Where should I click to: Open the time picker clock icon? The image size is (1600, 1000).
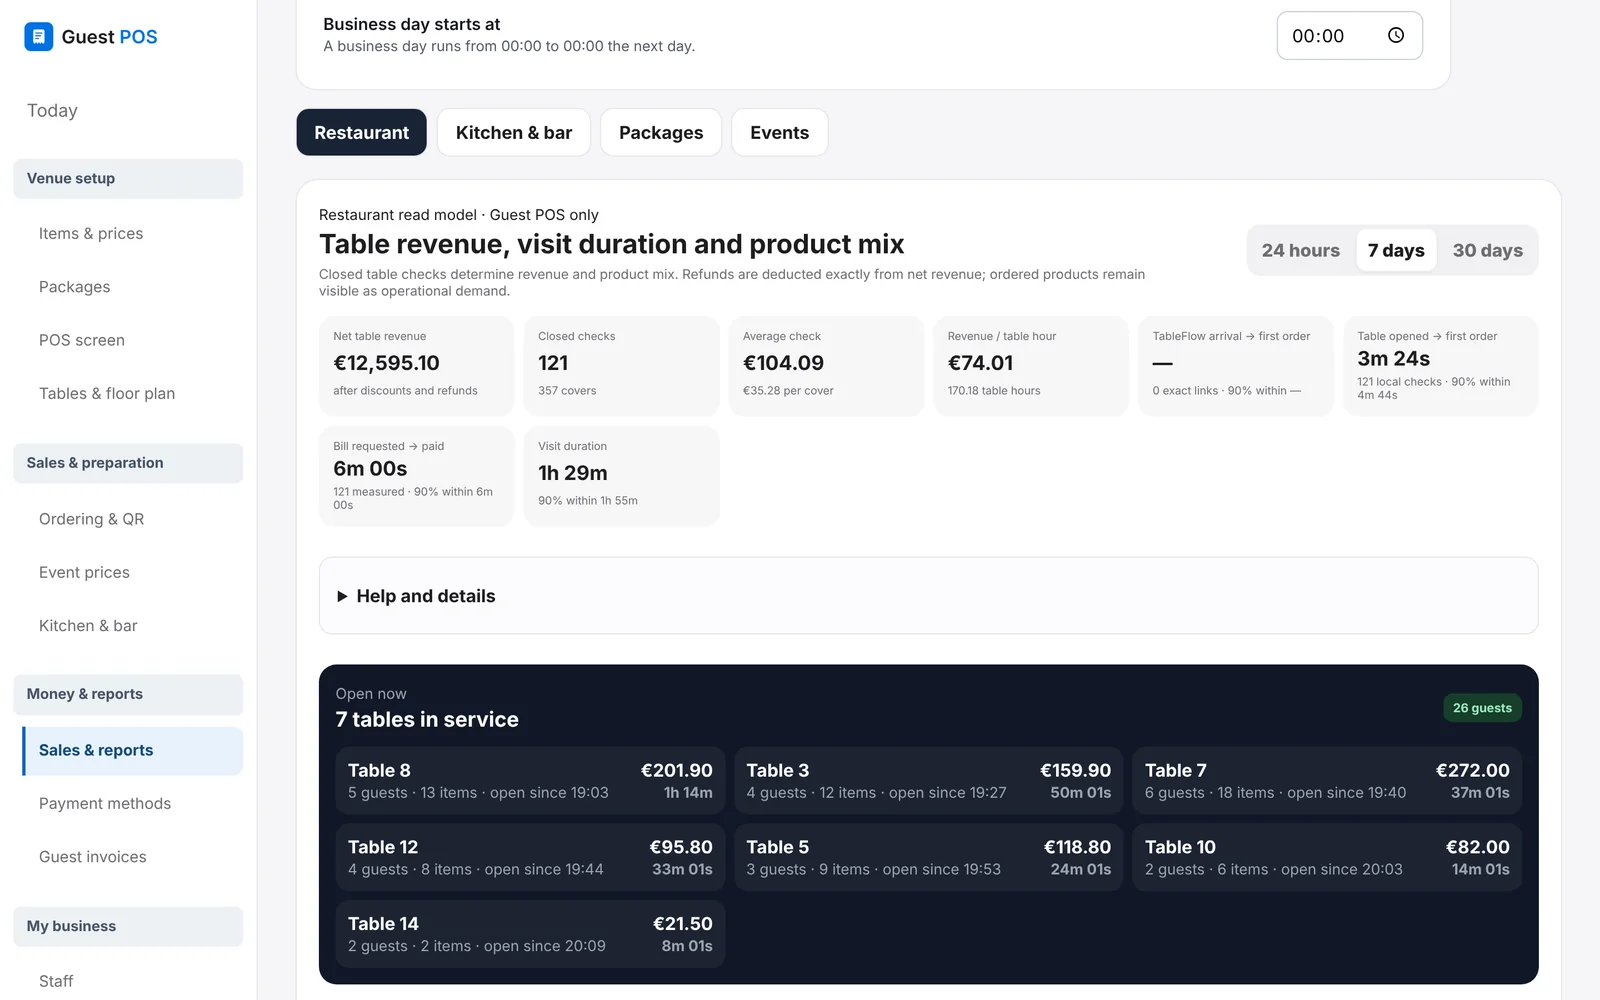click(1396, 36)
